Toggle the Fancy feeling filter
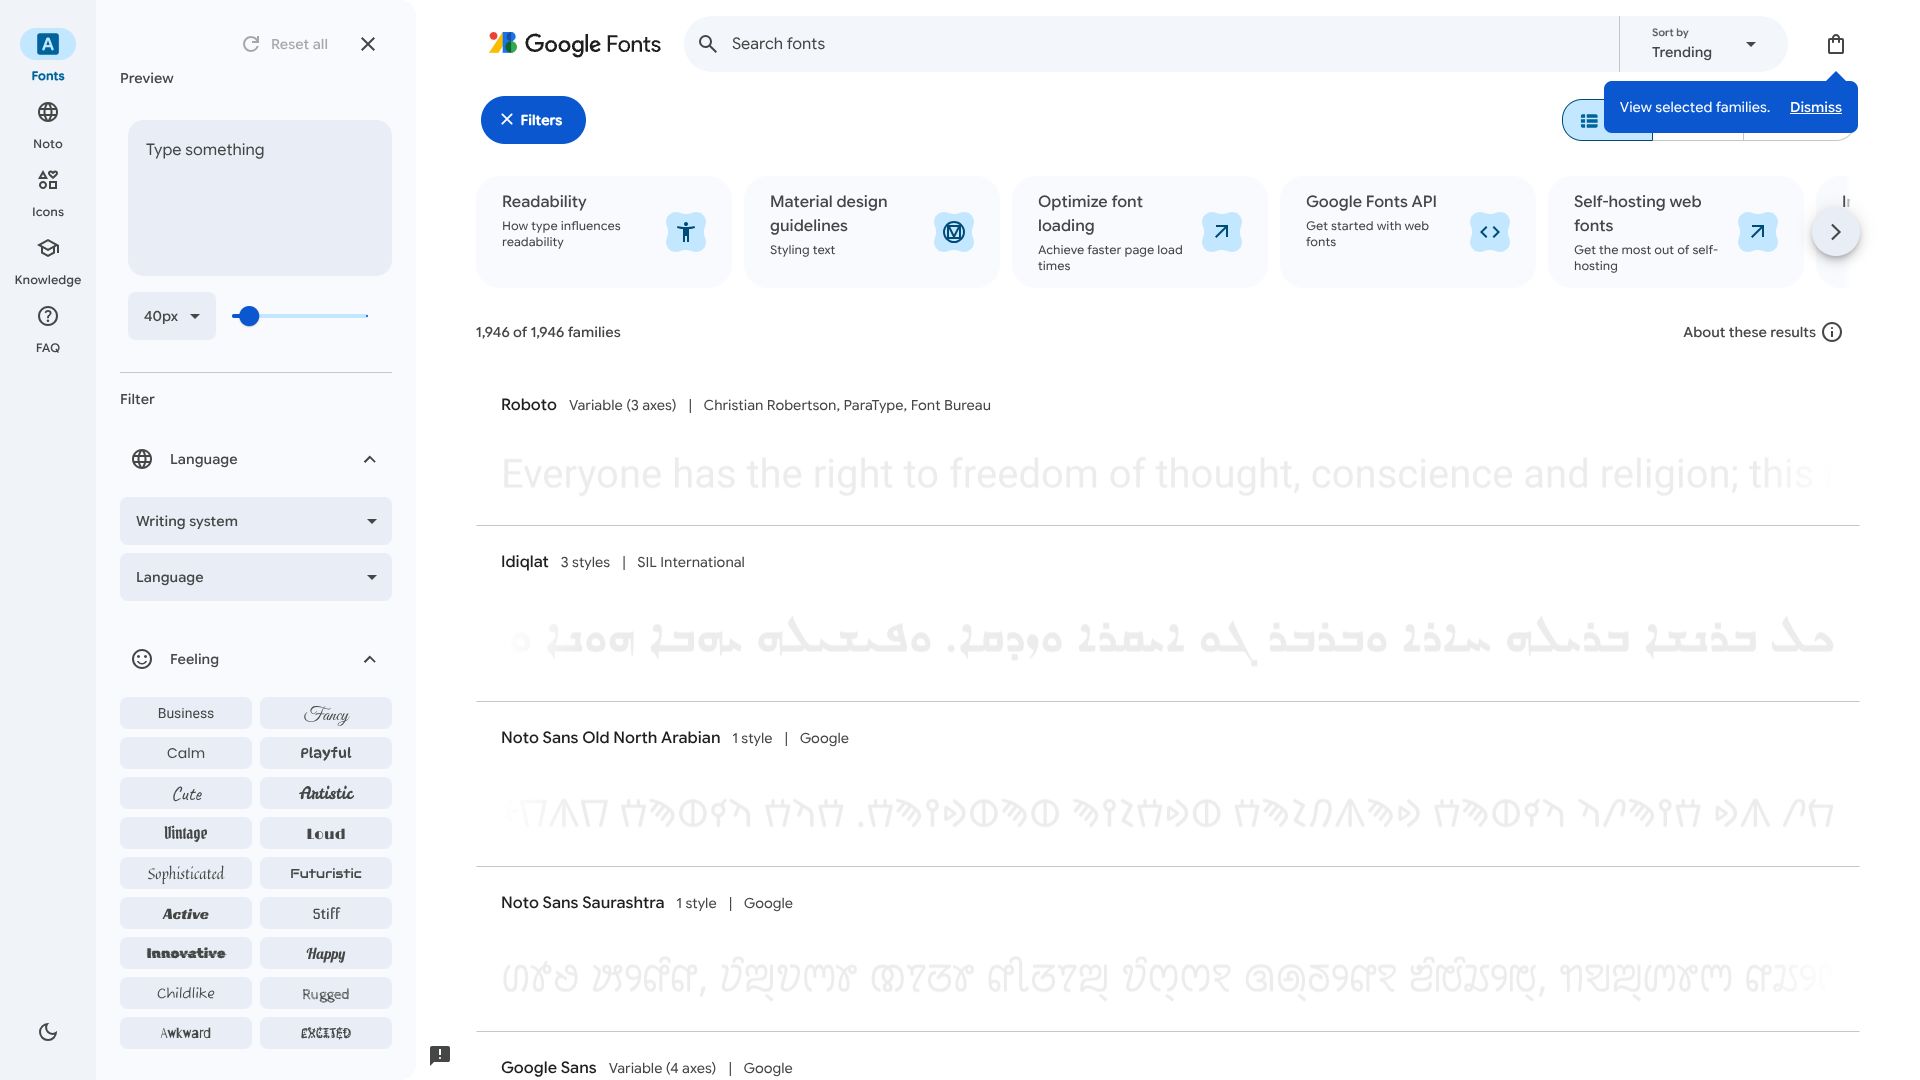 coord(326,713)
